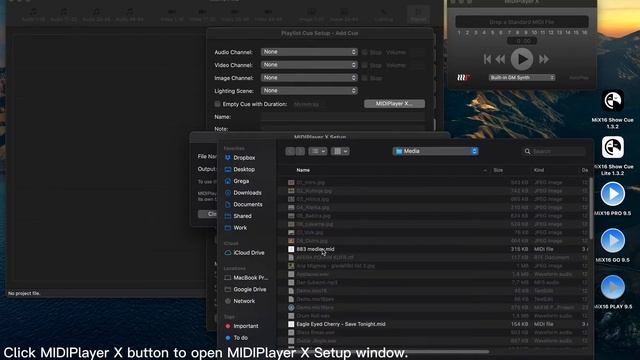
Task: Select the 883 medley.mid file
Action: (x=315, y=249)
